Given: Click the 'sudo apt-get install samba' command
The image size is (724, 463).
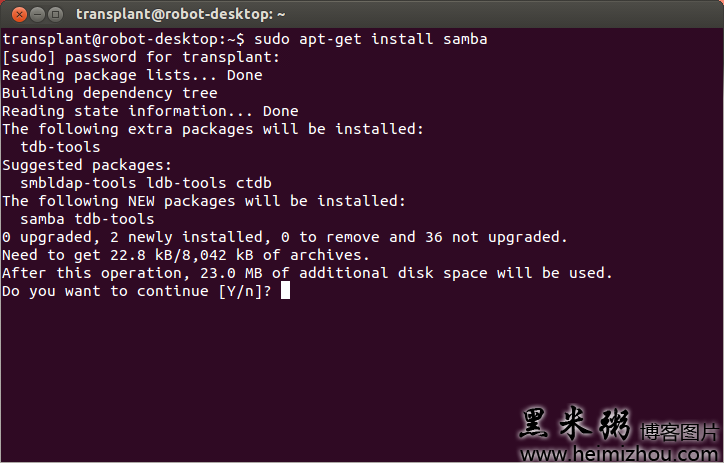Looking at the screenshot, I should pos(370,39).
